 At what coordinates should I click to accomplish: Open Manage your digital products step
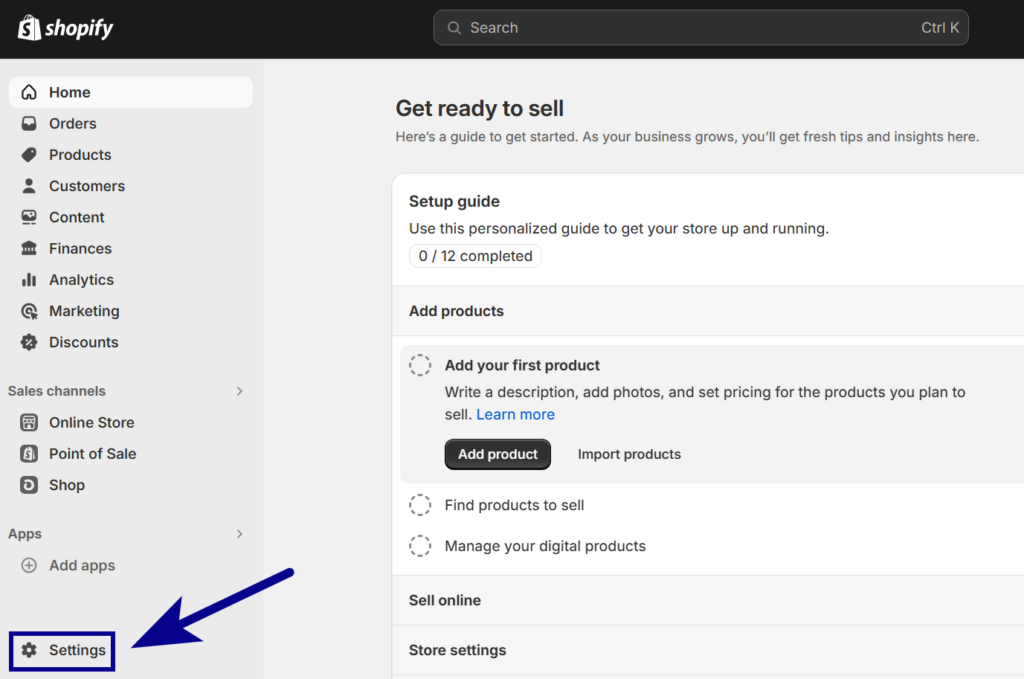(545, 546)
